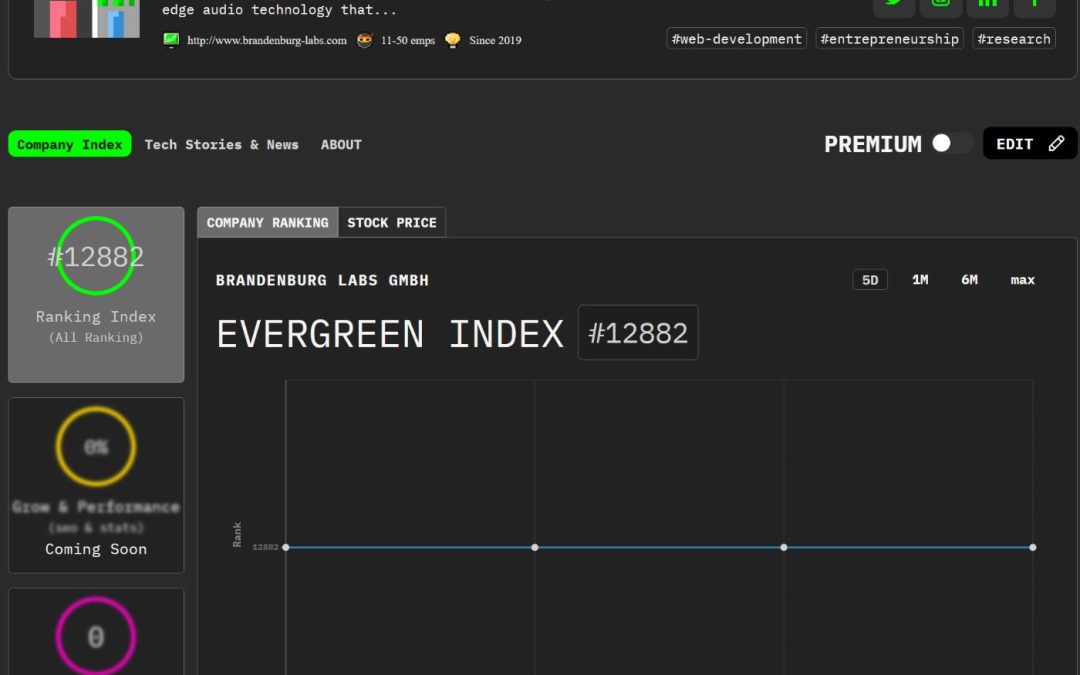Click the company logo thumbnail
This screenshot has height=675, width=1080.
coord(87,19)
